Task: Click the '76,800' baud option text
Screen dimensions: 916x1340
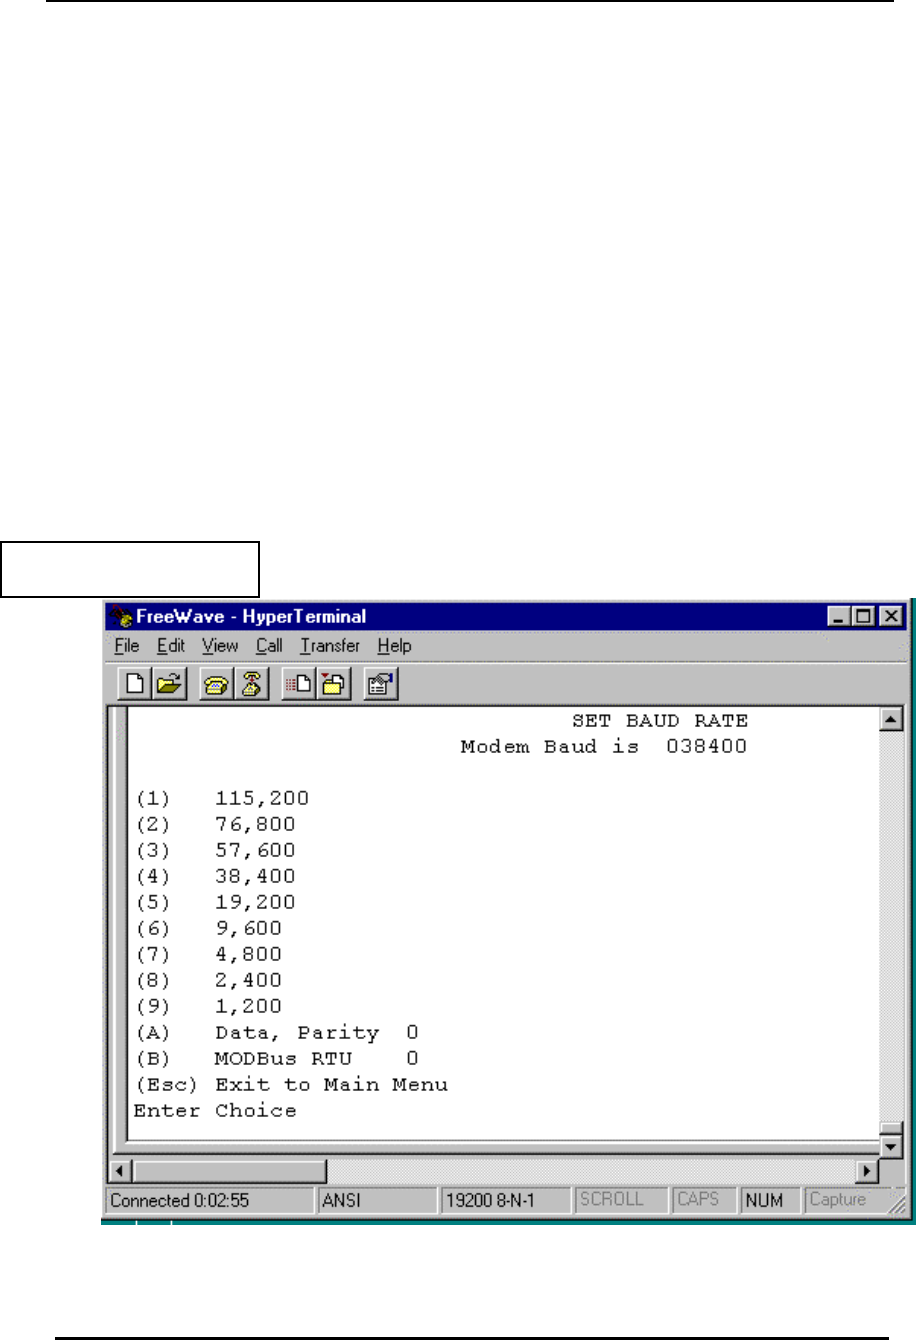Action: [255, 824]
